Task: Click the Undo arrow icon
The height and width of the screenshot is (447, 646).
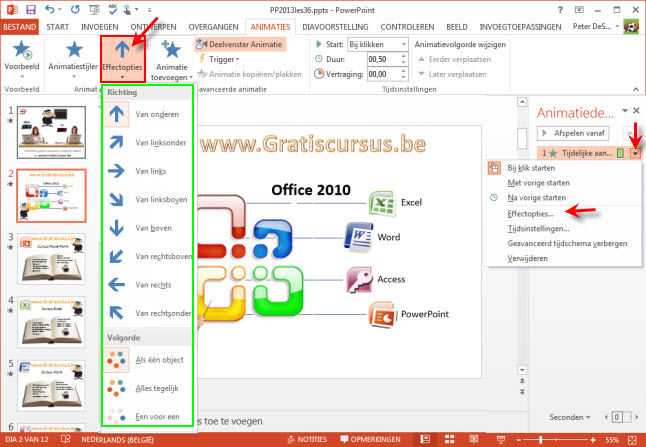Action: pyautogui.click(x=50, y=9)
